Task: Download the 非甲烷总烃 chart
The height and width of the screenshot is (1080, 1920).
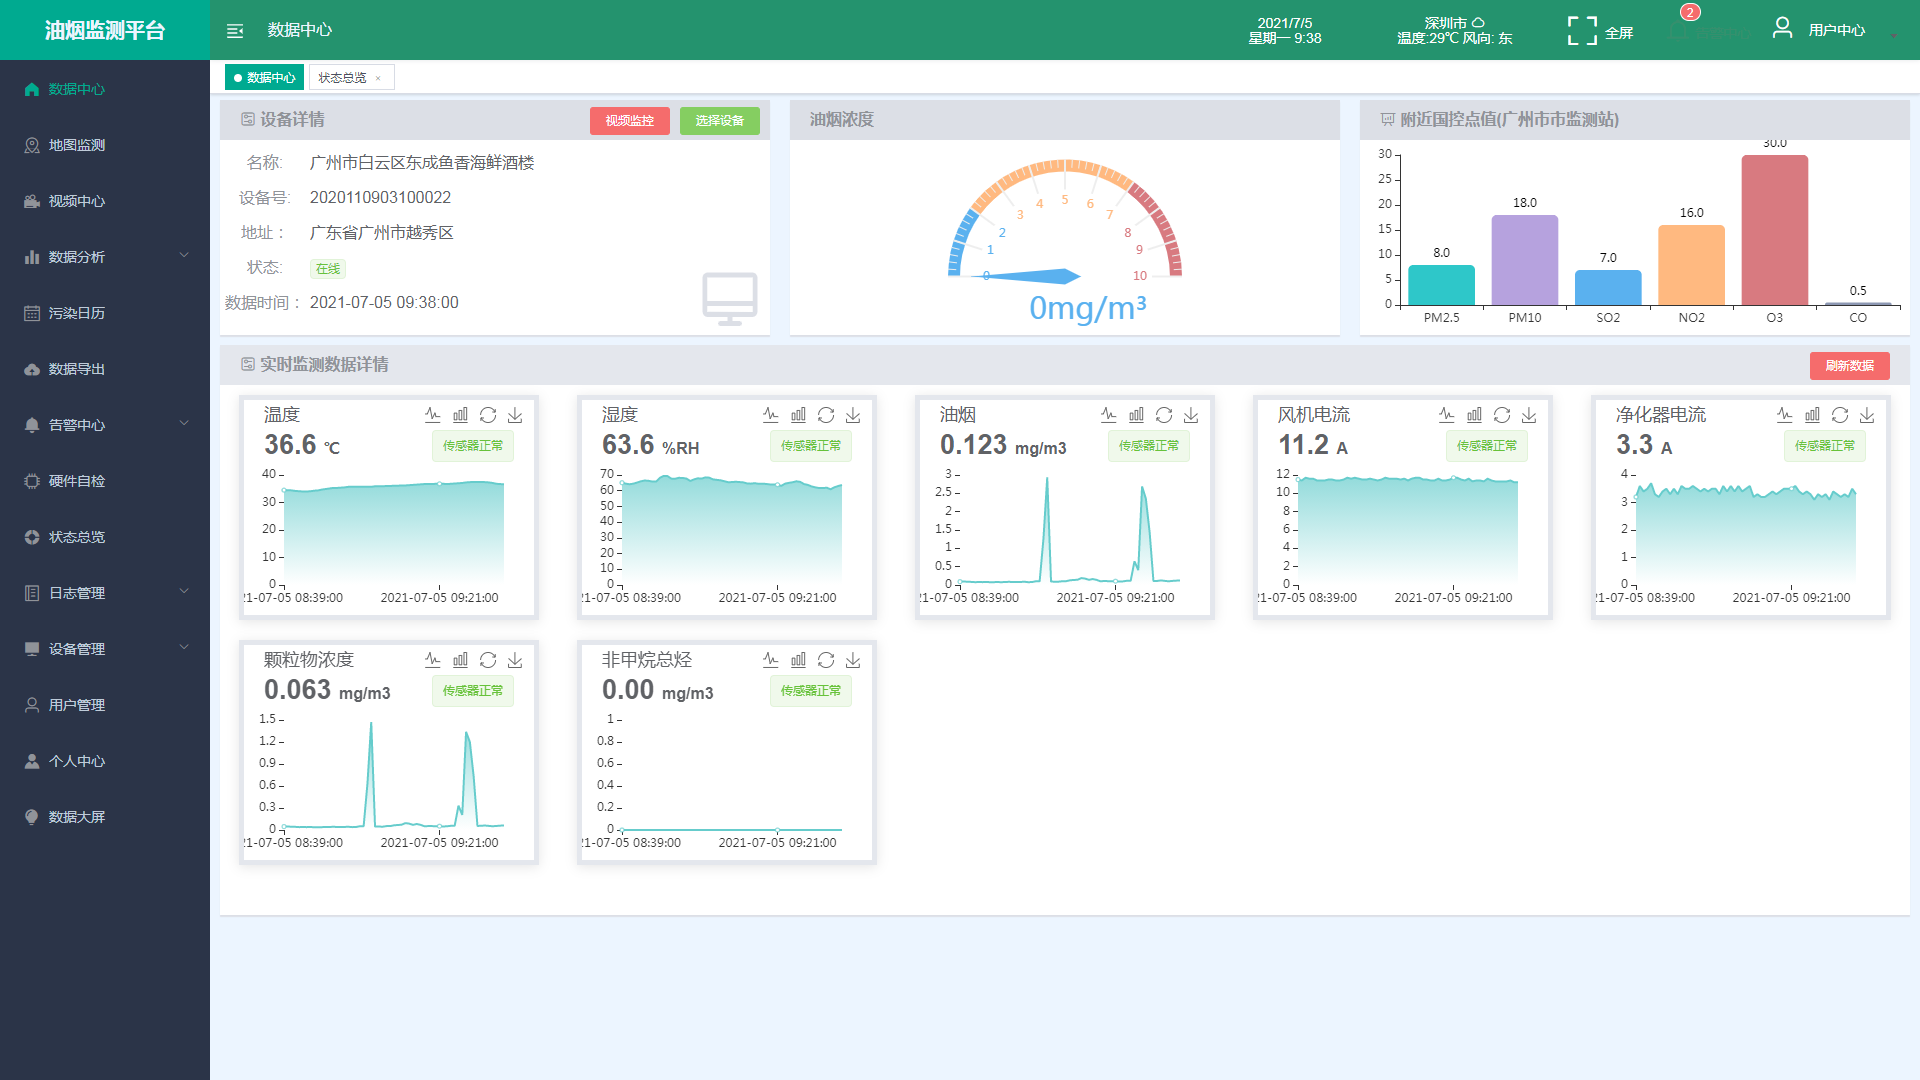Action: (x=853, y=659)
